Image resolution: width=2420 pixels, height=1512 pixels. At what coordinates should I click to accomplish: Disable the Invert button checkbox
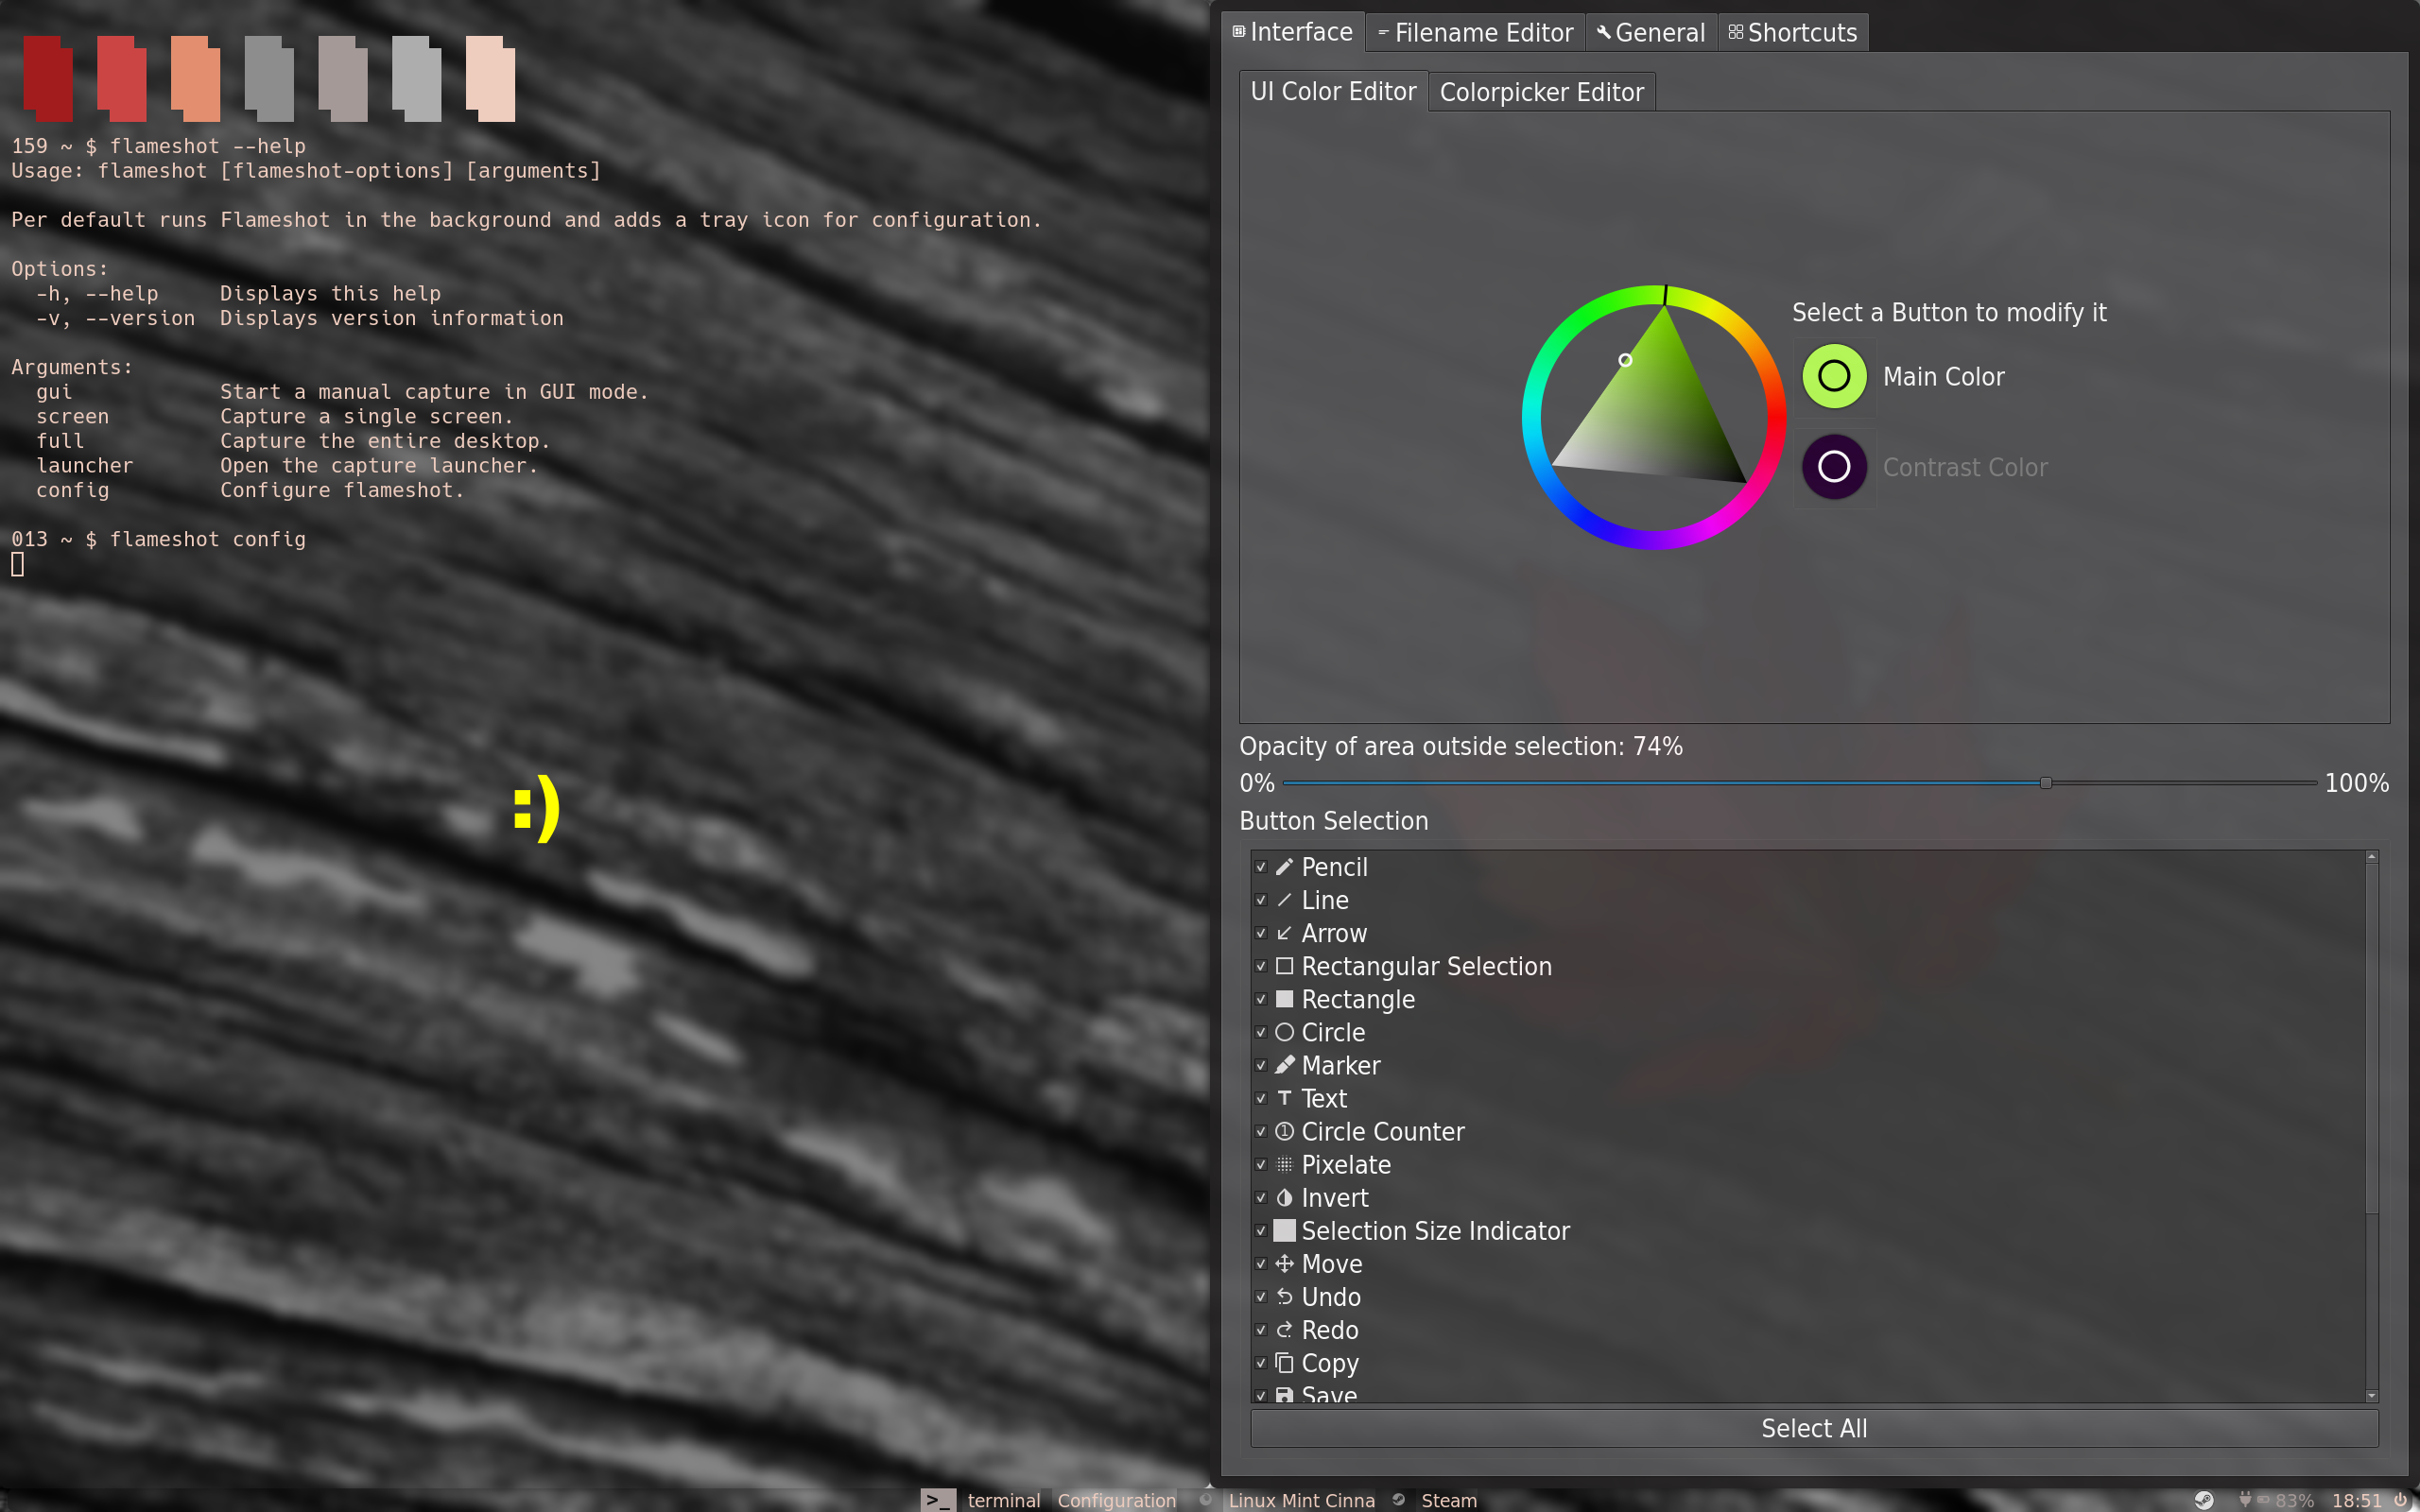tap(1261, 1198)
